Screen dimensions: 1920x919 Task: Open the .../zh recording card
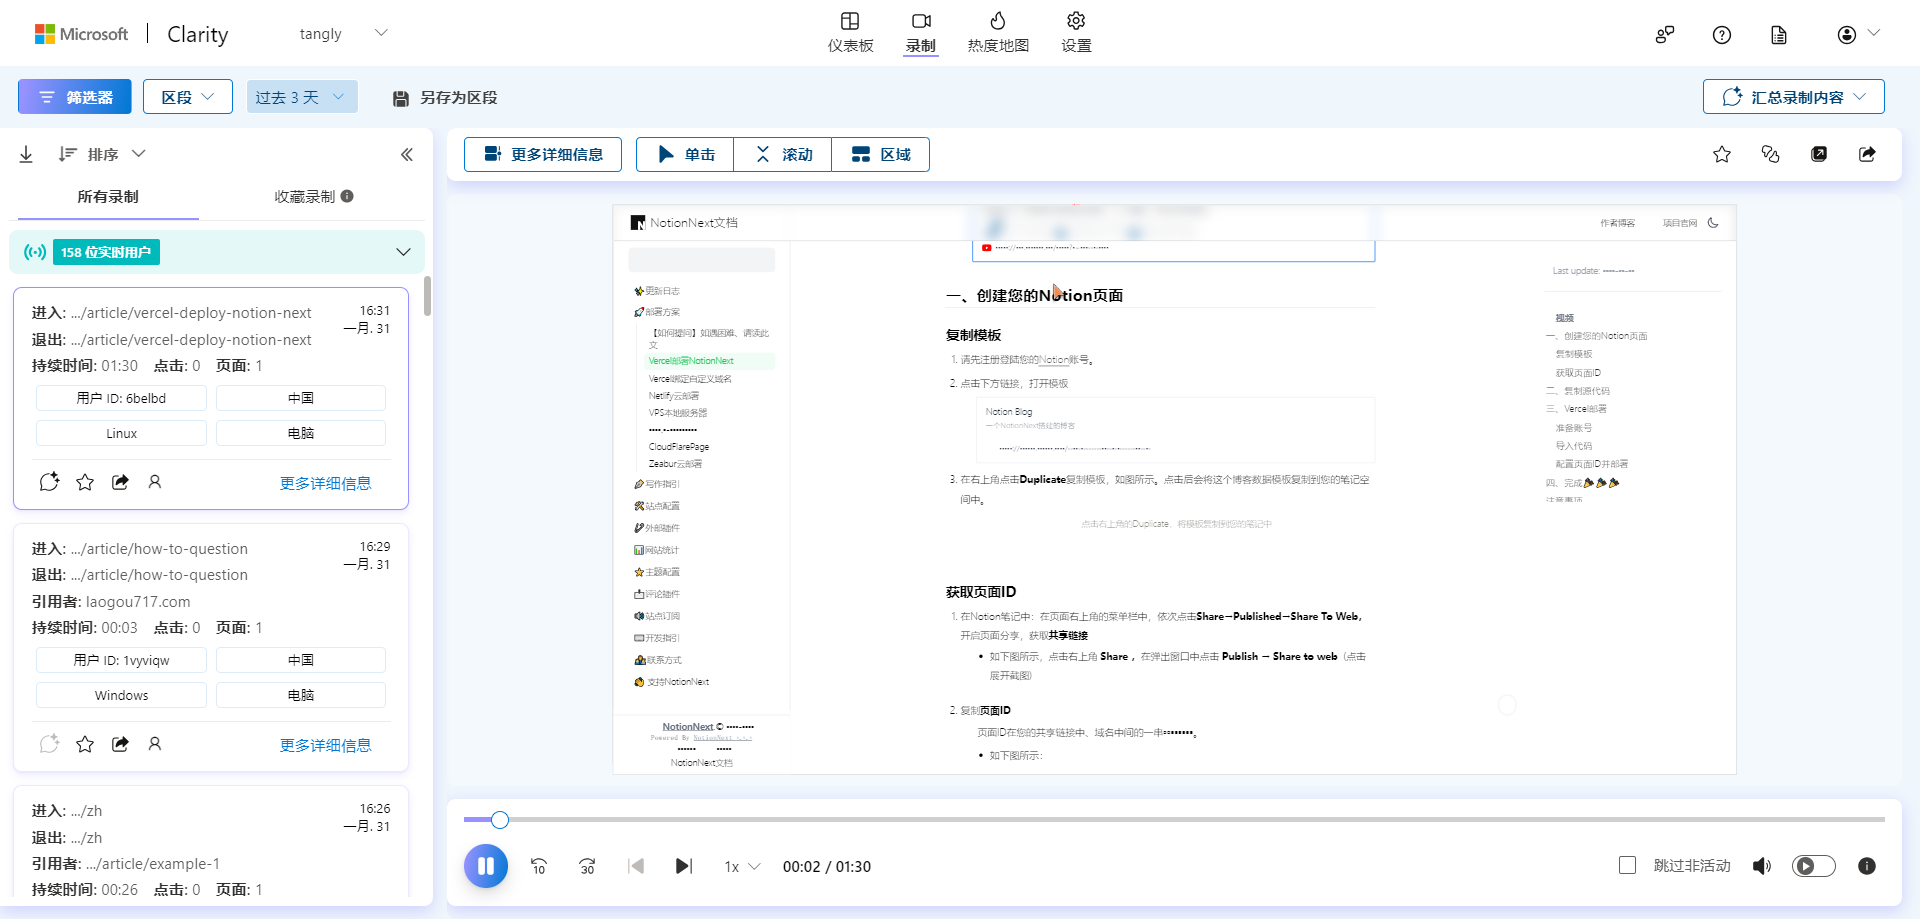click(211, 842)
